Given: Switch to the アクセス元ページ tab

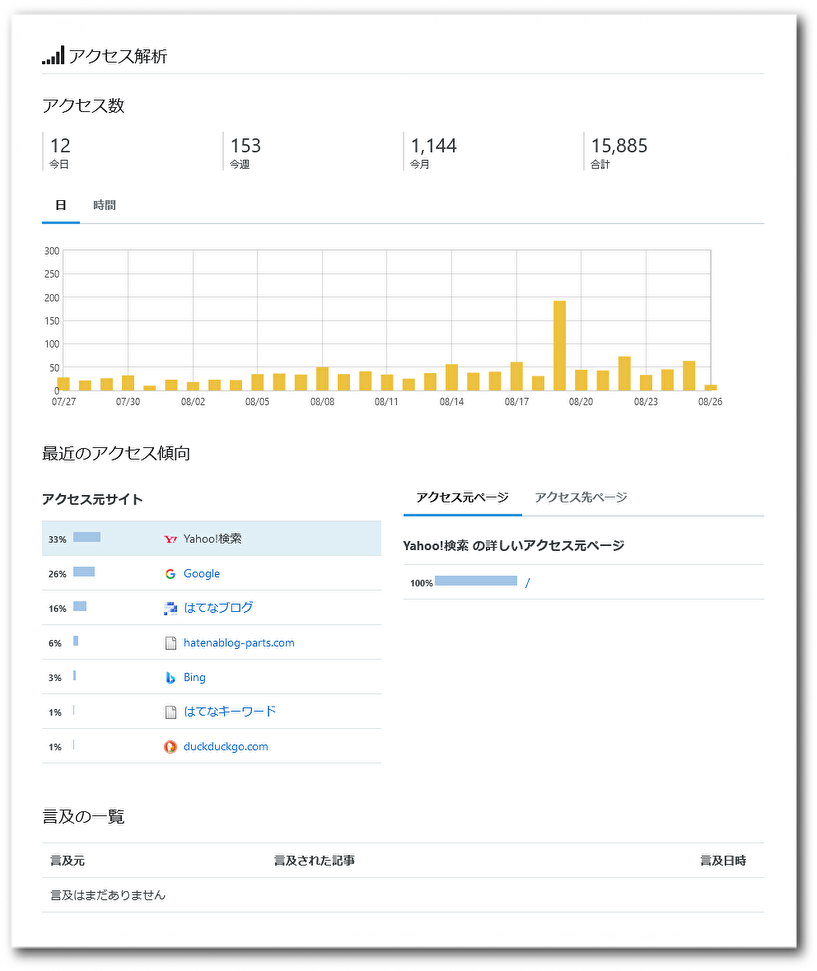Looking at the screenshot, I should (462, 497).
